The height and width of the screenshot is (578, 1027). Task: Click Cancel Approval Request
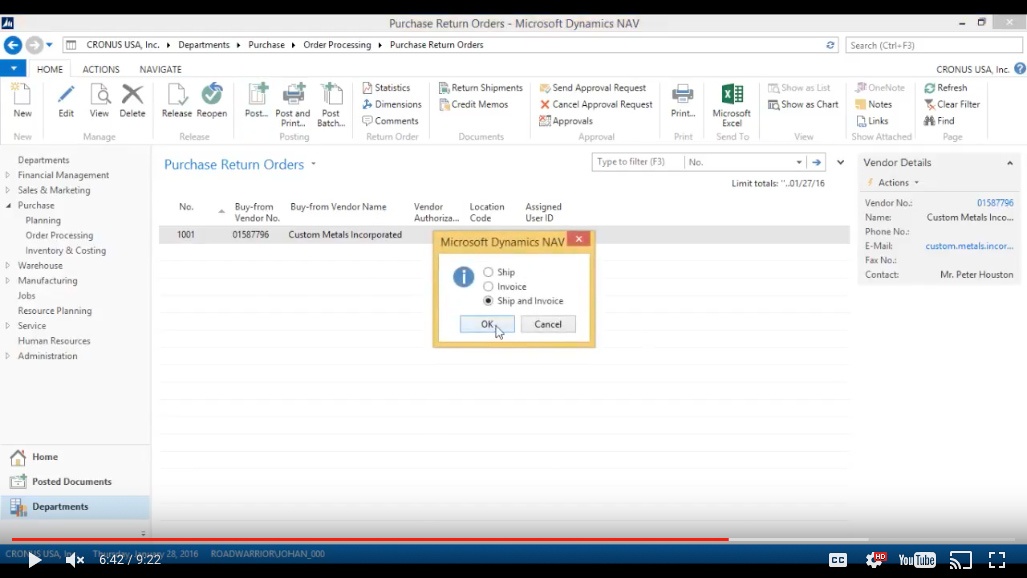pyautogui.click(x=596, y=104)
